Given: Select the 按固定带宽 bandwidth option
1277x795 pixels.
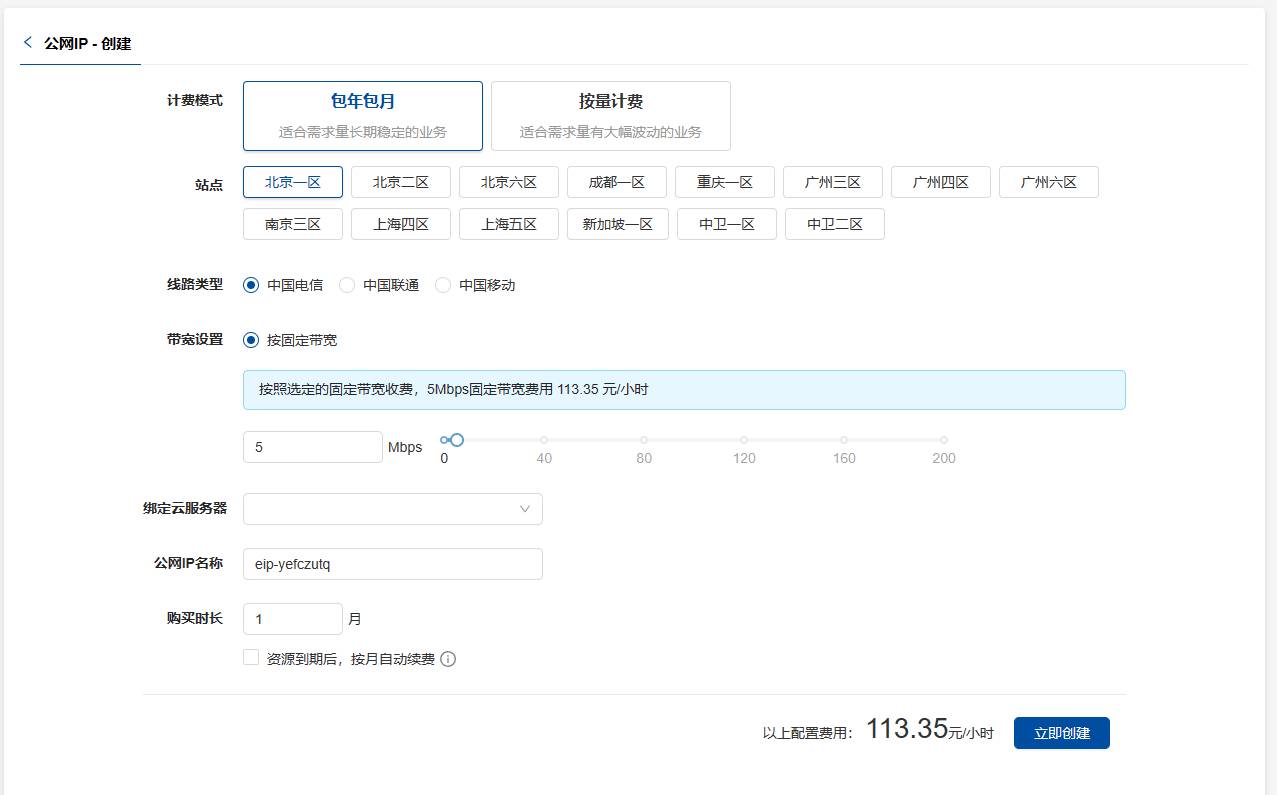Looking at the screenshot, I should coord(251,340).
